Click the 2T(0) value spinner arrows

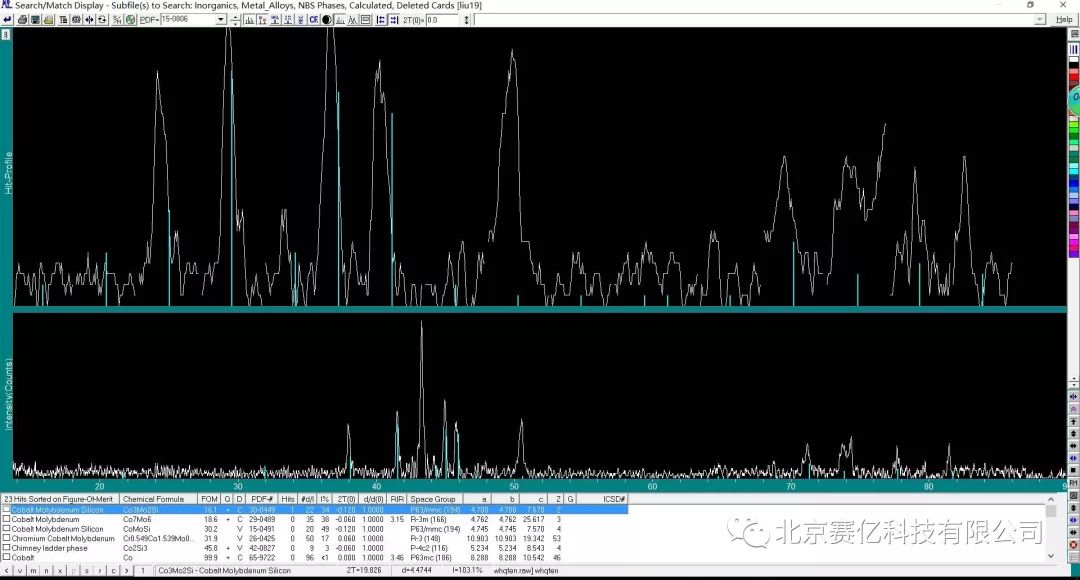(x=466, y=20)
